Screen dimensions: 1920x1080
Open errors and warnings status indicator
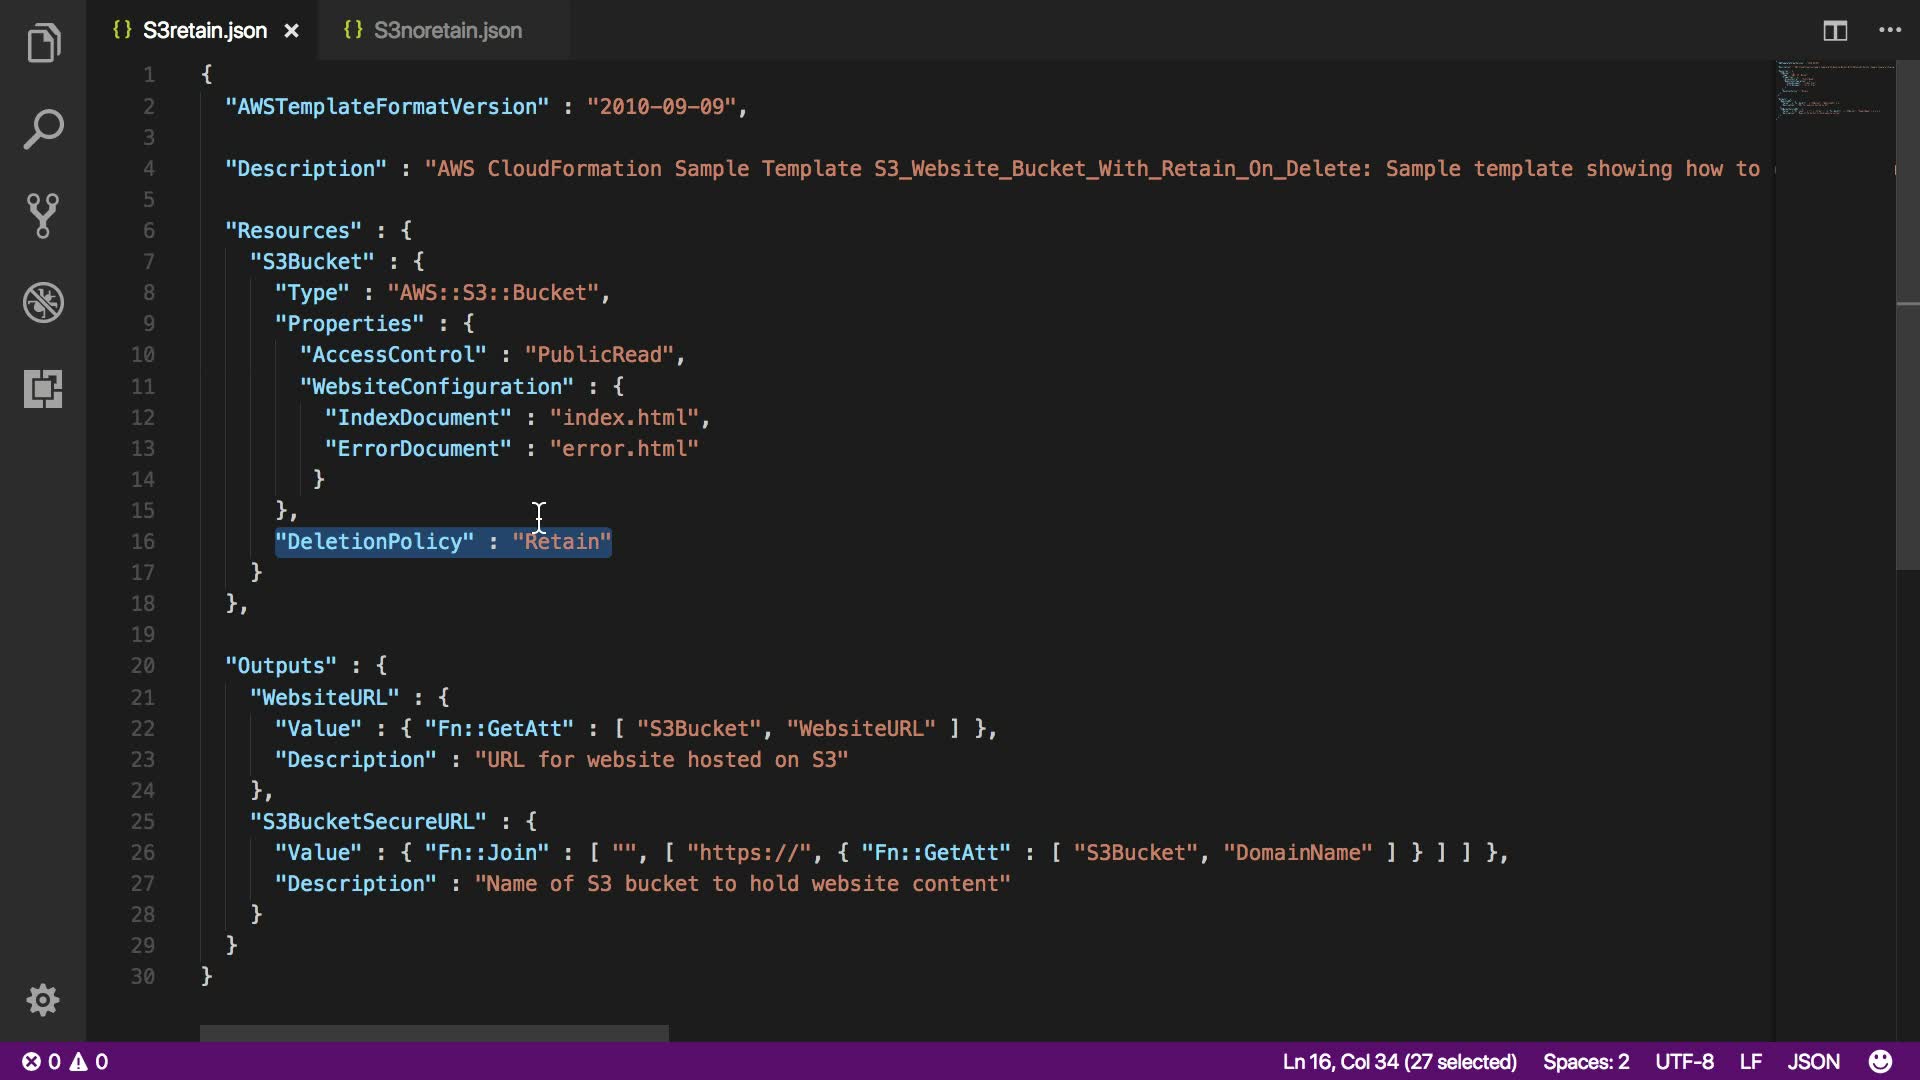coord(65,1061)
